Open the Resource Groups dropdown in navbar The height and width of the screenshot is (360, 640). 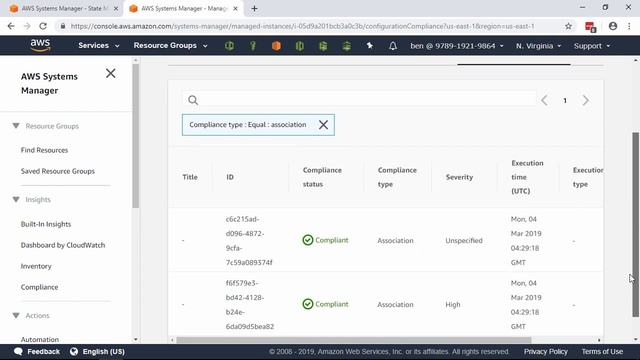[x=171, y=46]
